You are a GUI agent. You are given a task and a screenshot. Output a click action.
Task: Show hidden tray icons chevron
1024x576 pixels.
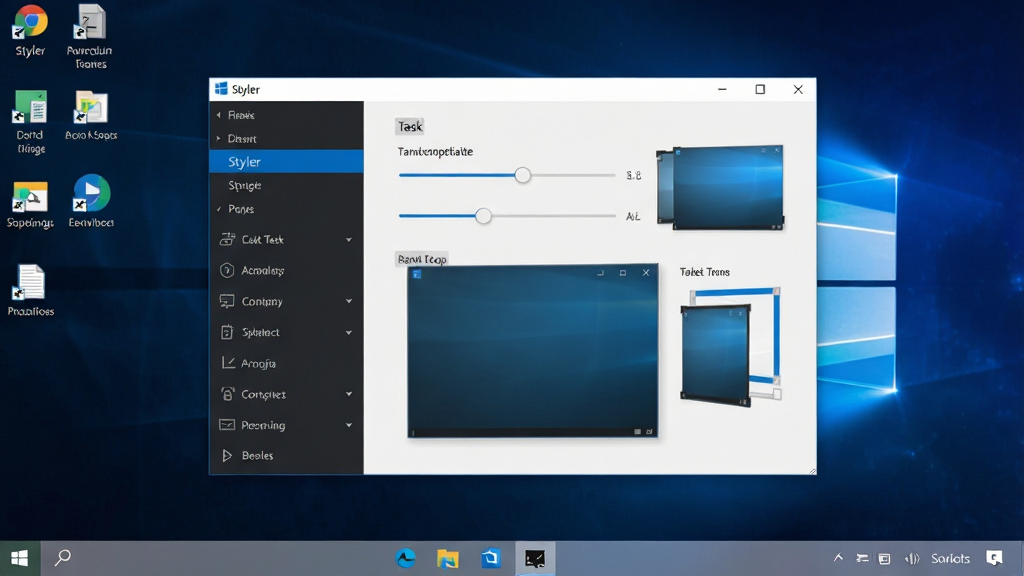point(839,558)
